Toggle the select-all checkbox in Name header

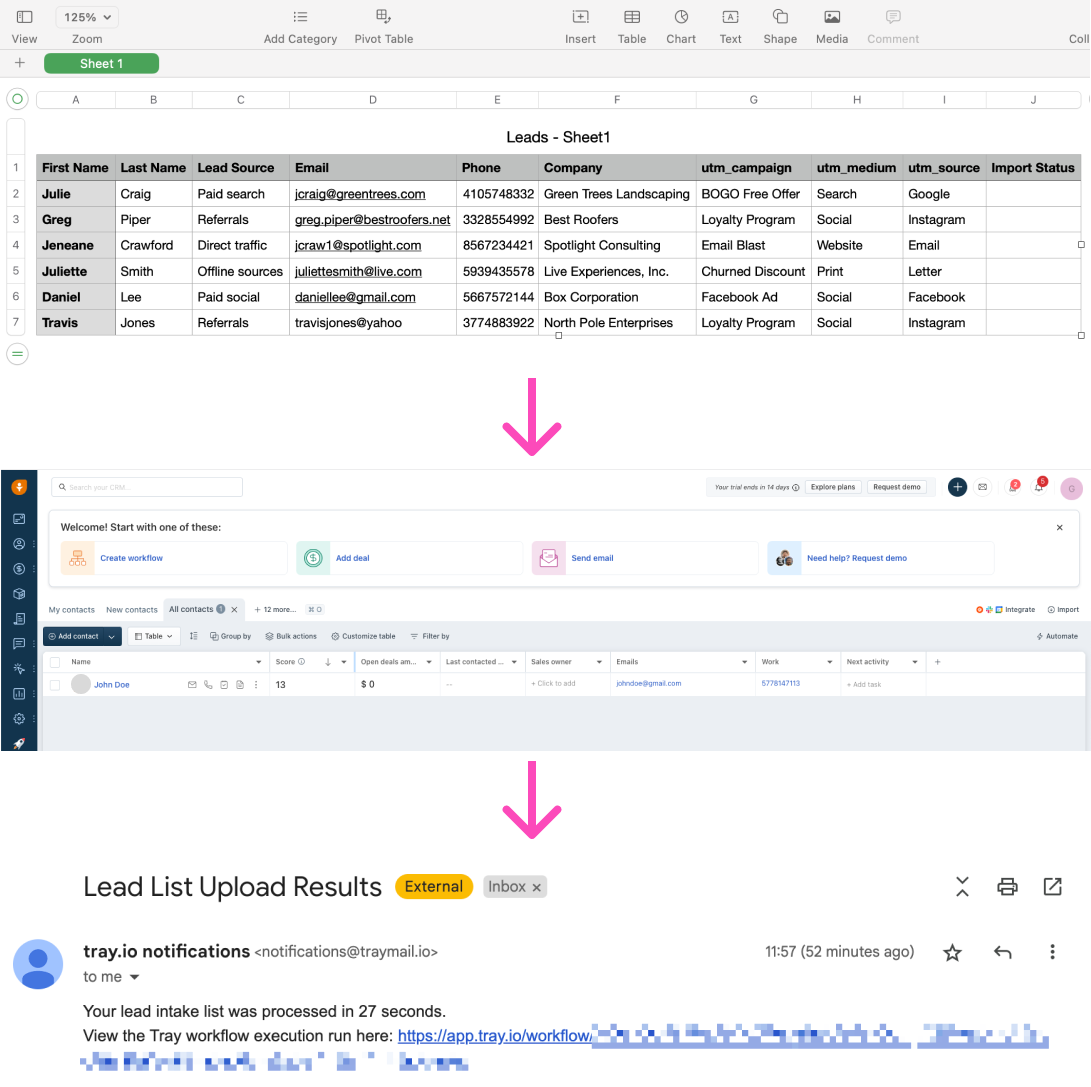55,662
